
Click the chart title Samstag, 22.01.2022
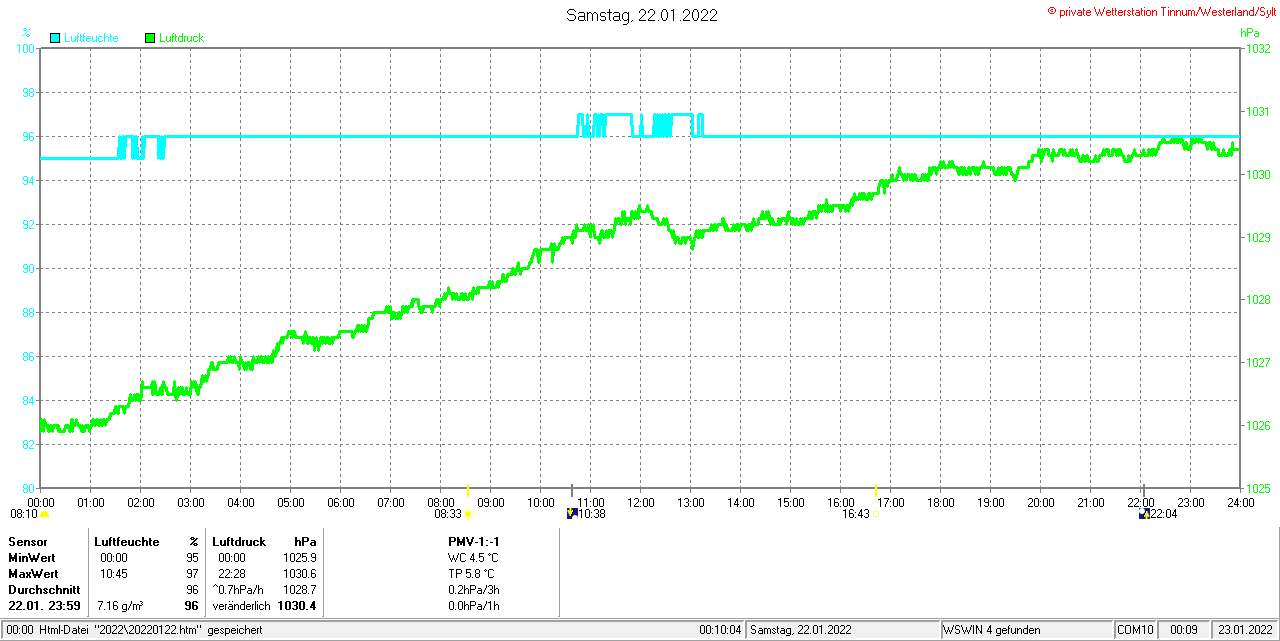[x=641, y=15]
